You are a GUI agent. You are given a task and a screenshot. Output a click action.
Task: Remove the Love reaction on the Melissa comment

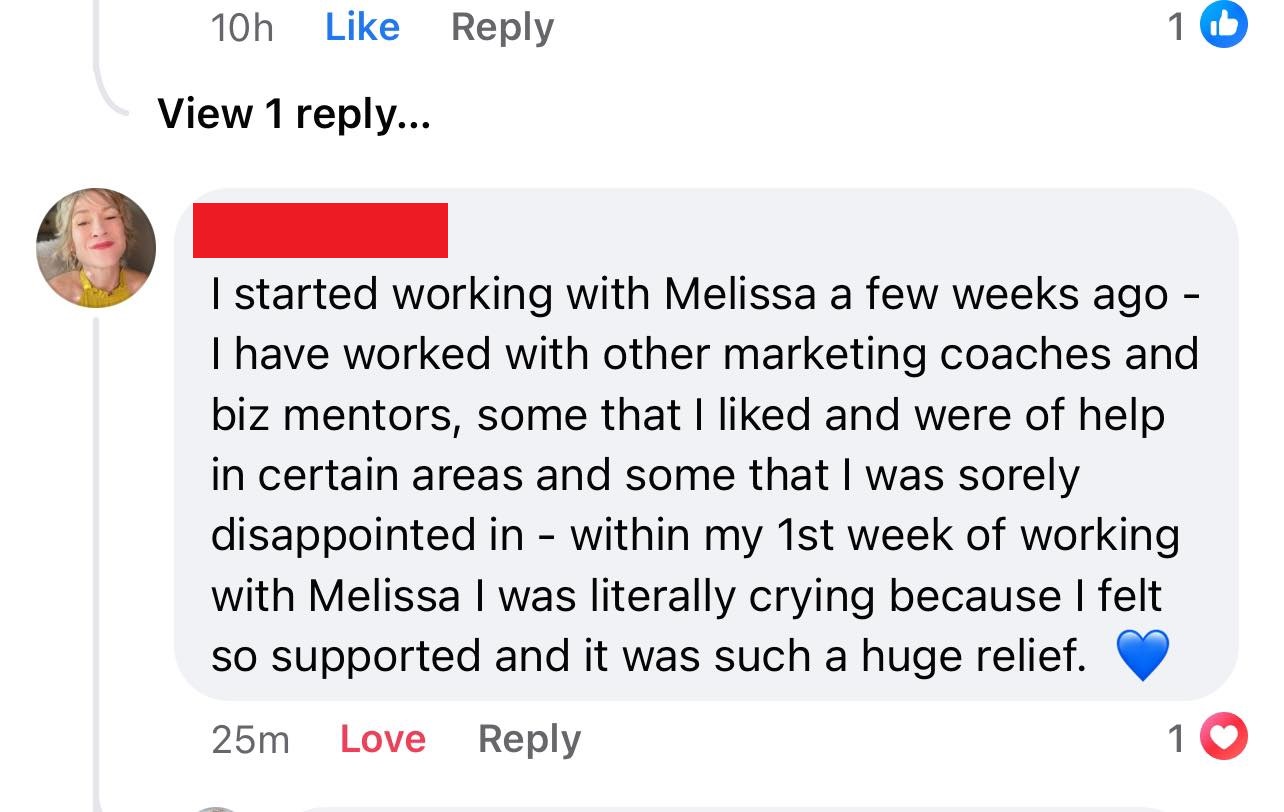[383, 739]
